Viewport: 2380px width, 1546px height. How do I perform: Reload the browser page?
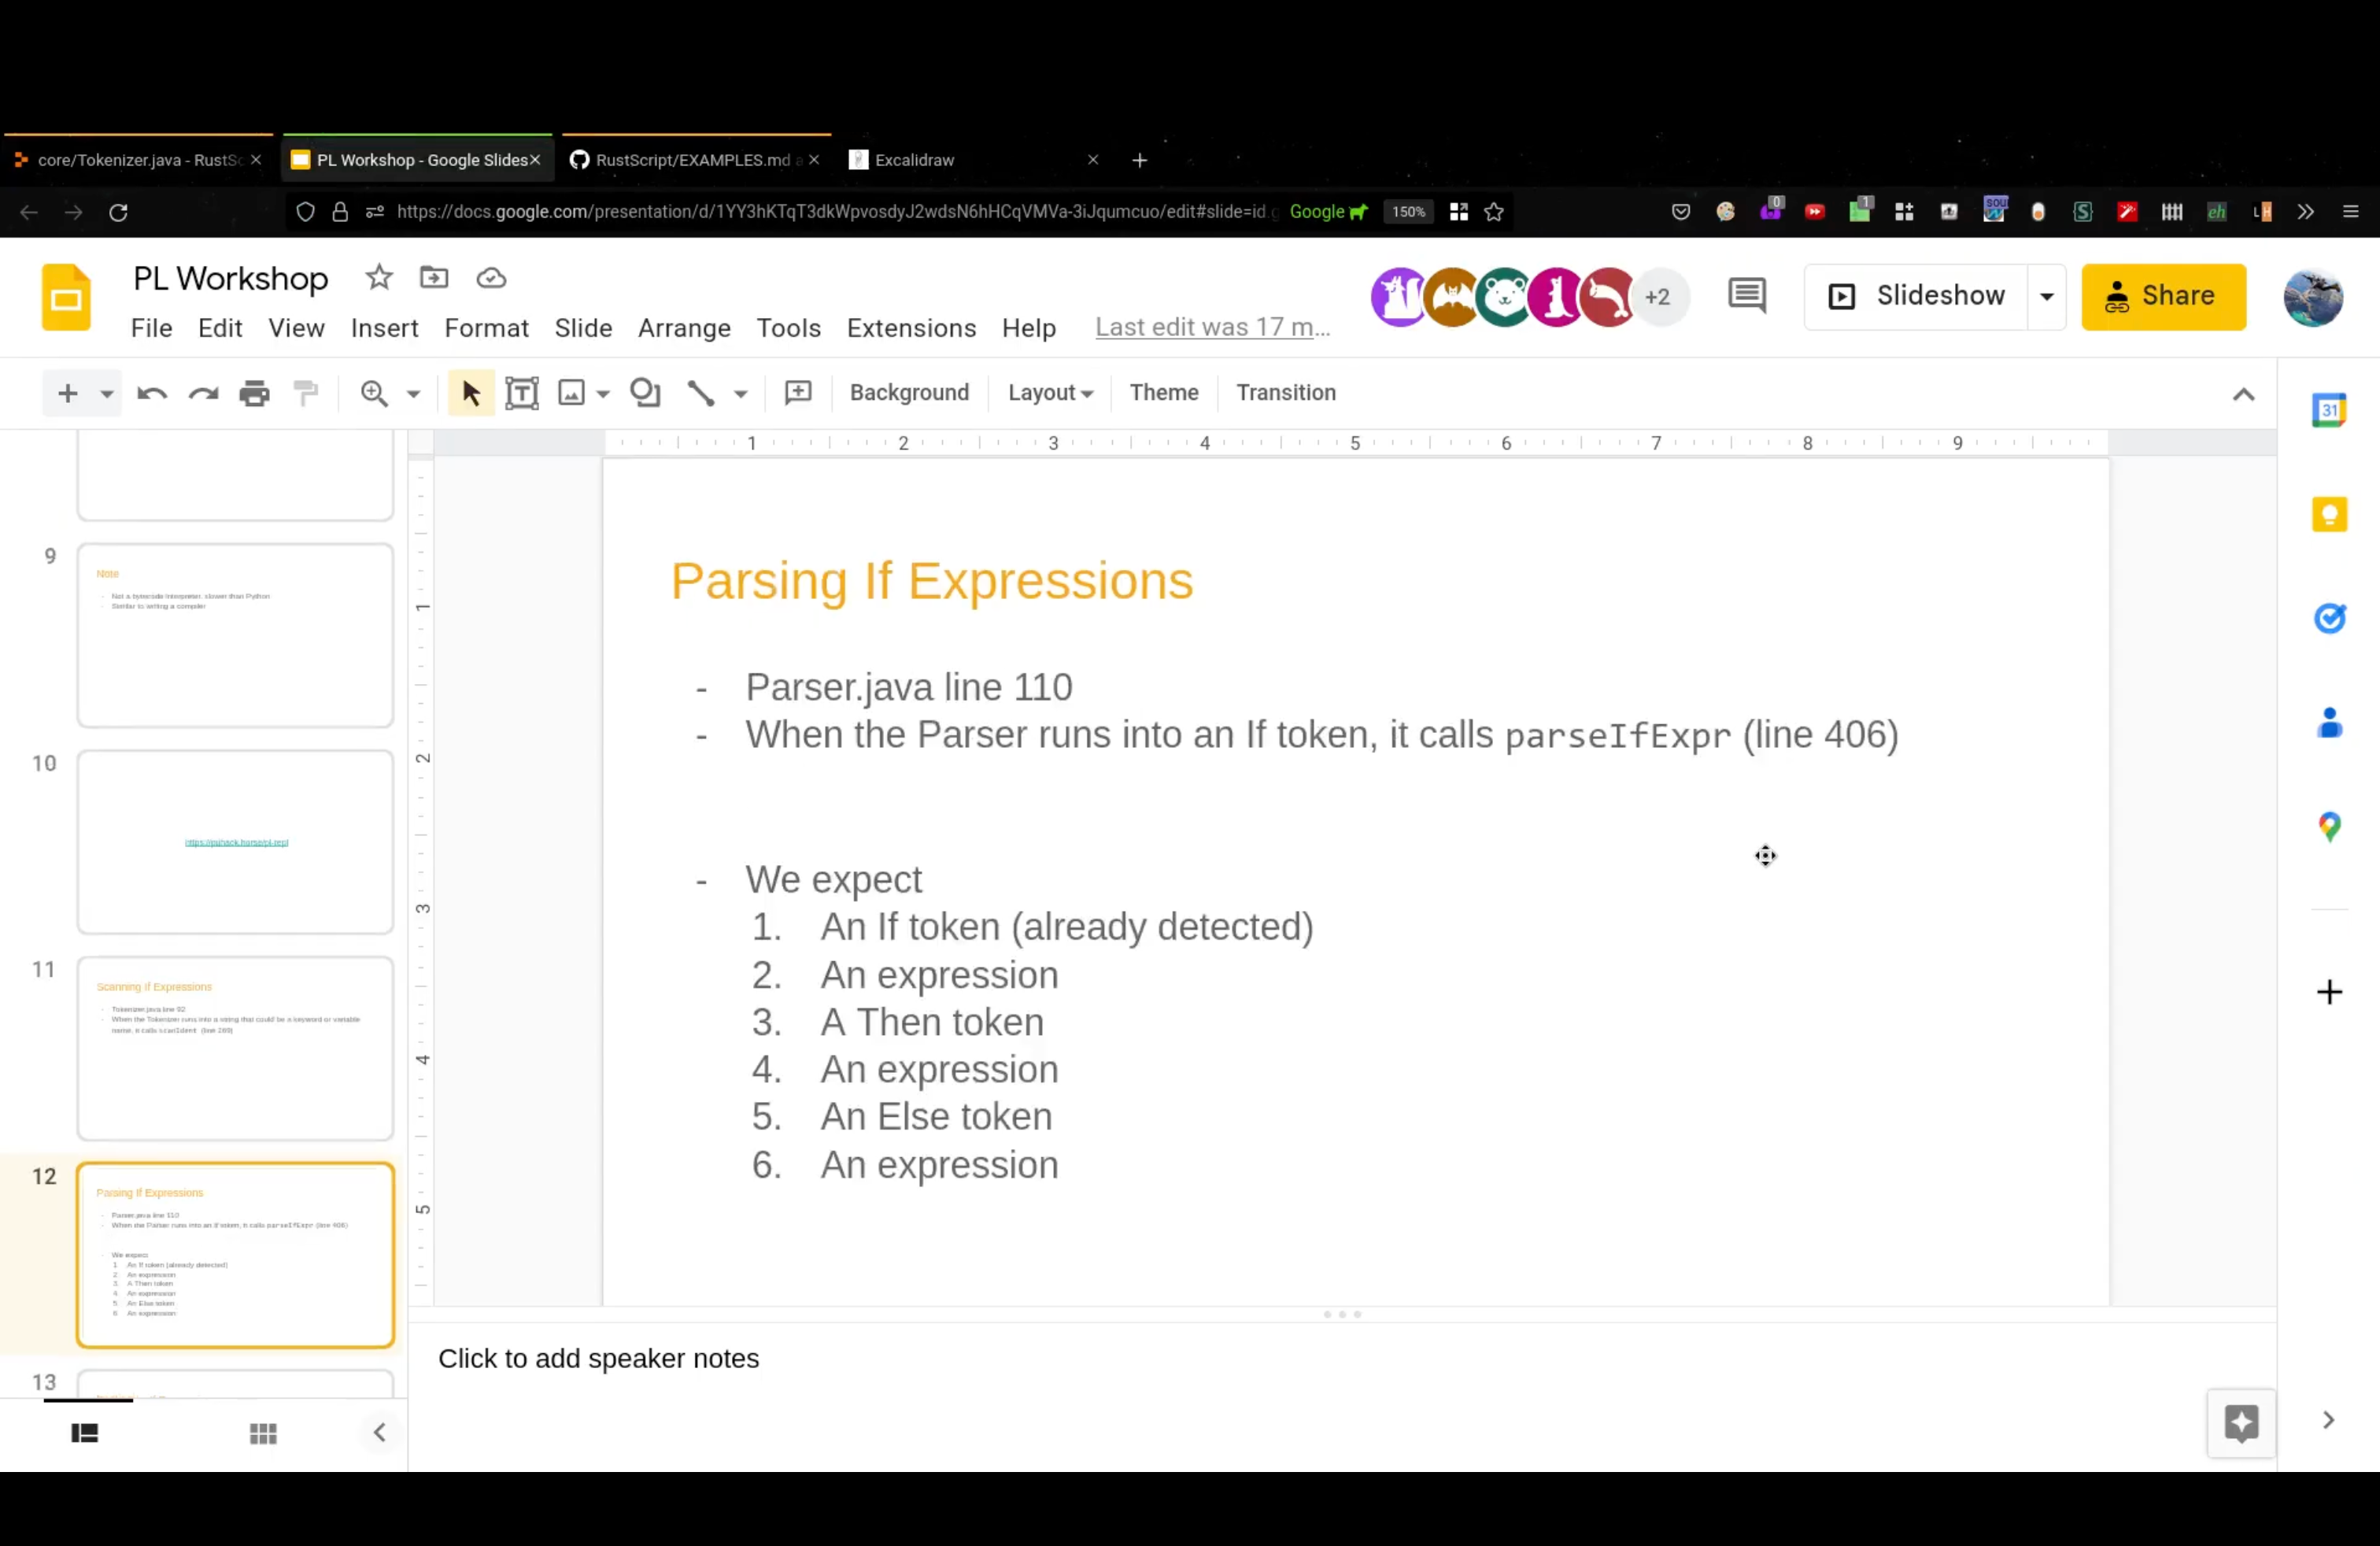pos(118,212)
